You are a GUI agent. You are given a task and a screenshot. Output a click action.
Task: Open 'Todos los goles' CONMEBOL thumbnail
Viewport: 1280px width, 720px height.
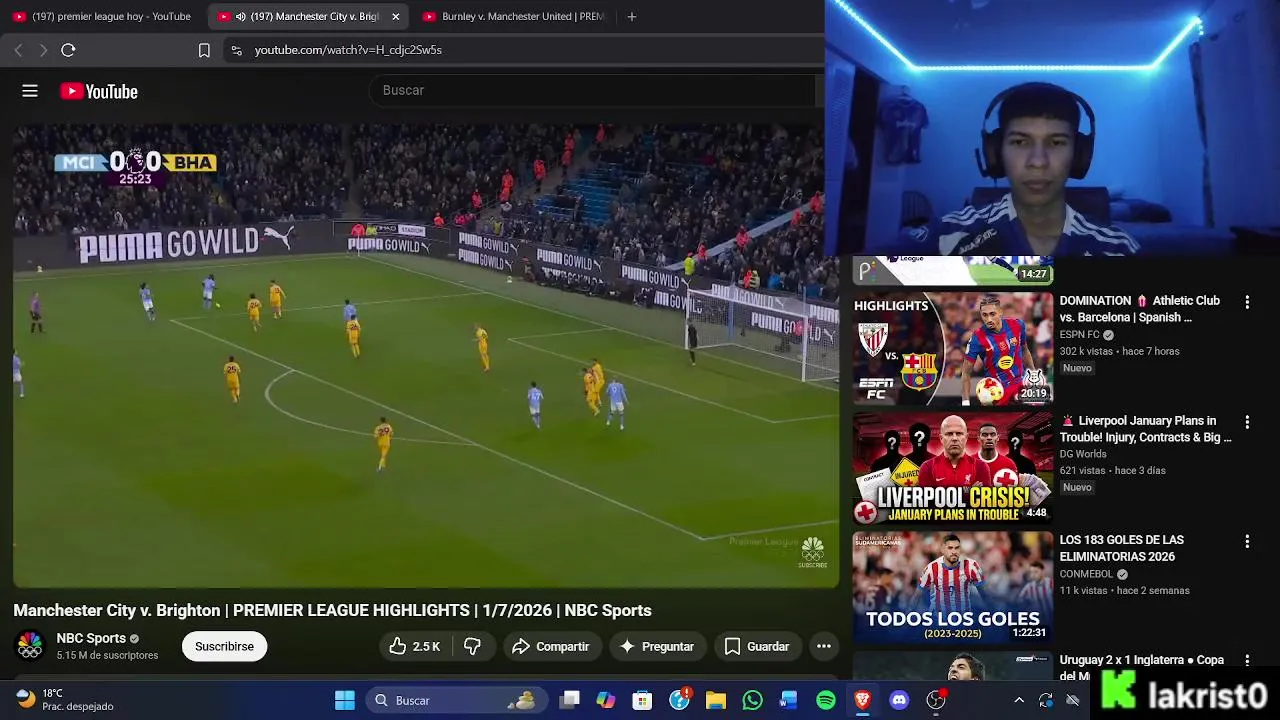[952, 587]
